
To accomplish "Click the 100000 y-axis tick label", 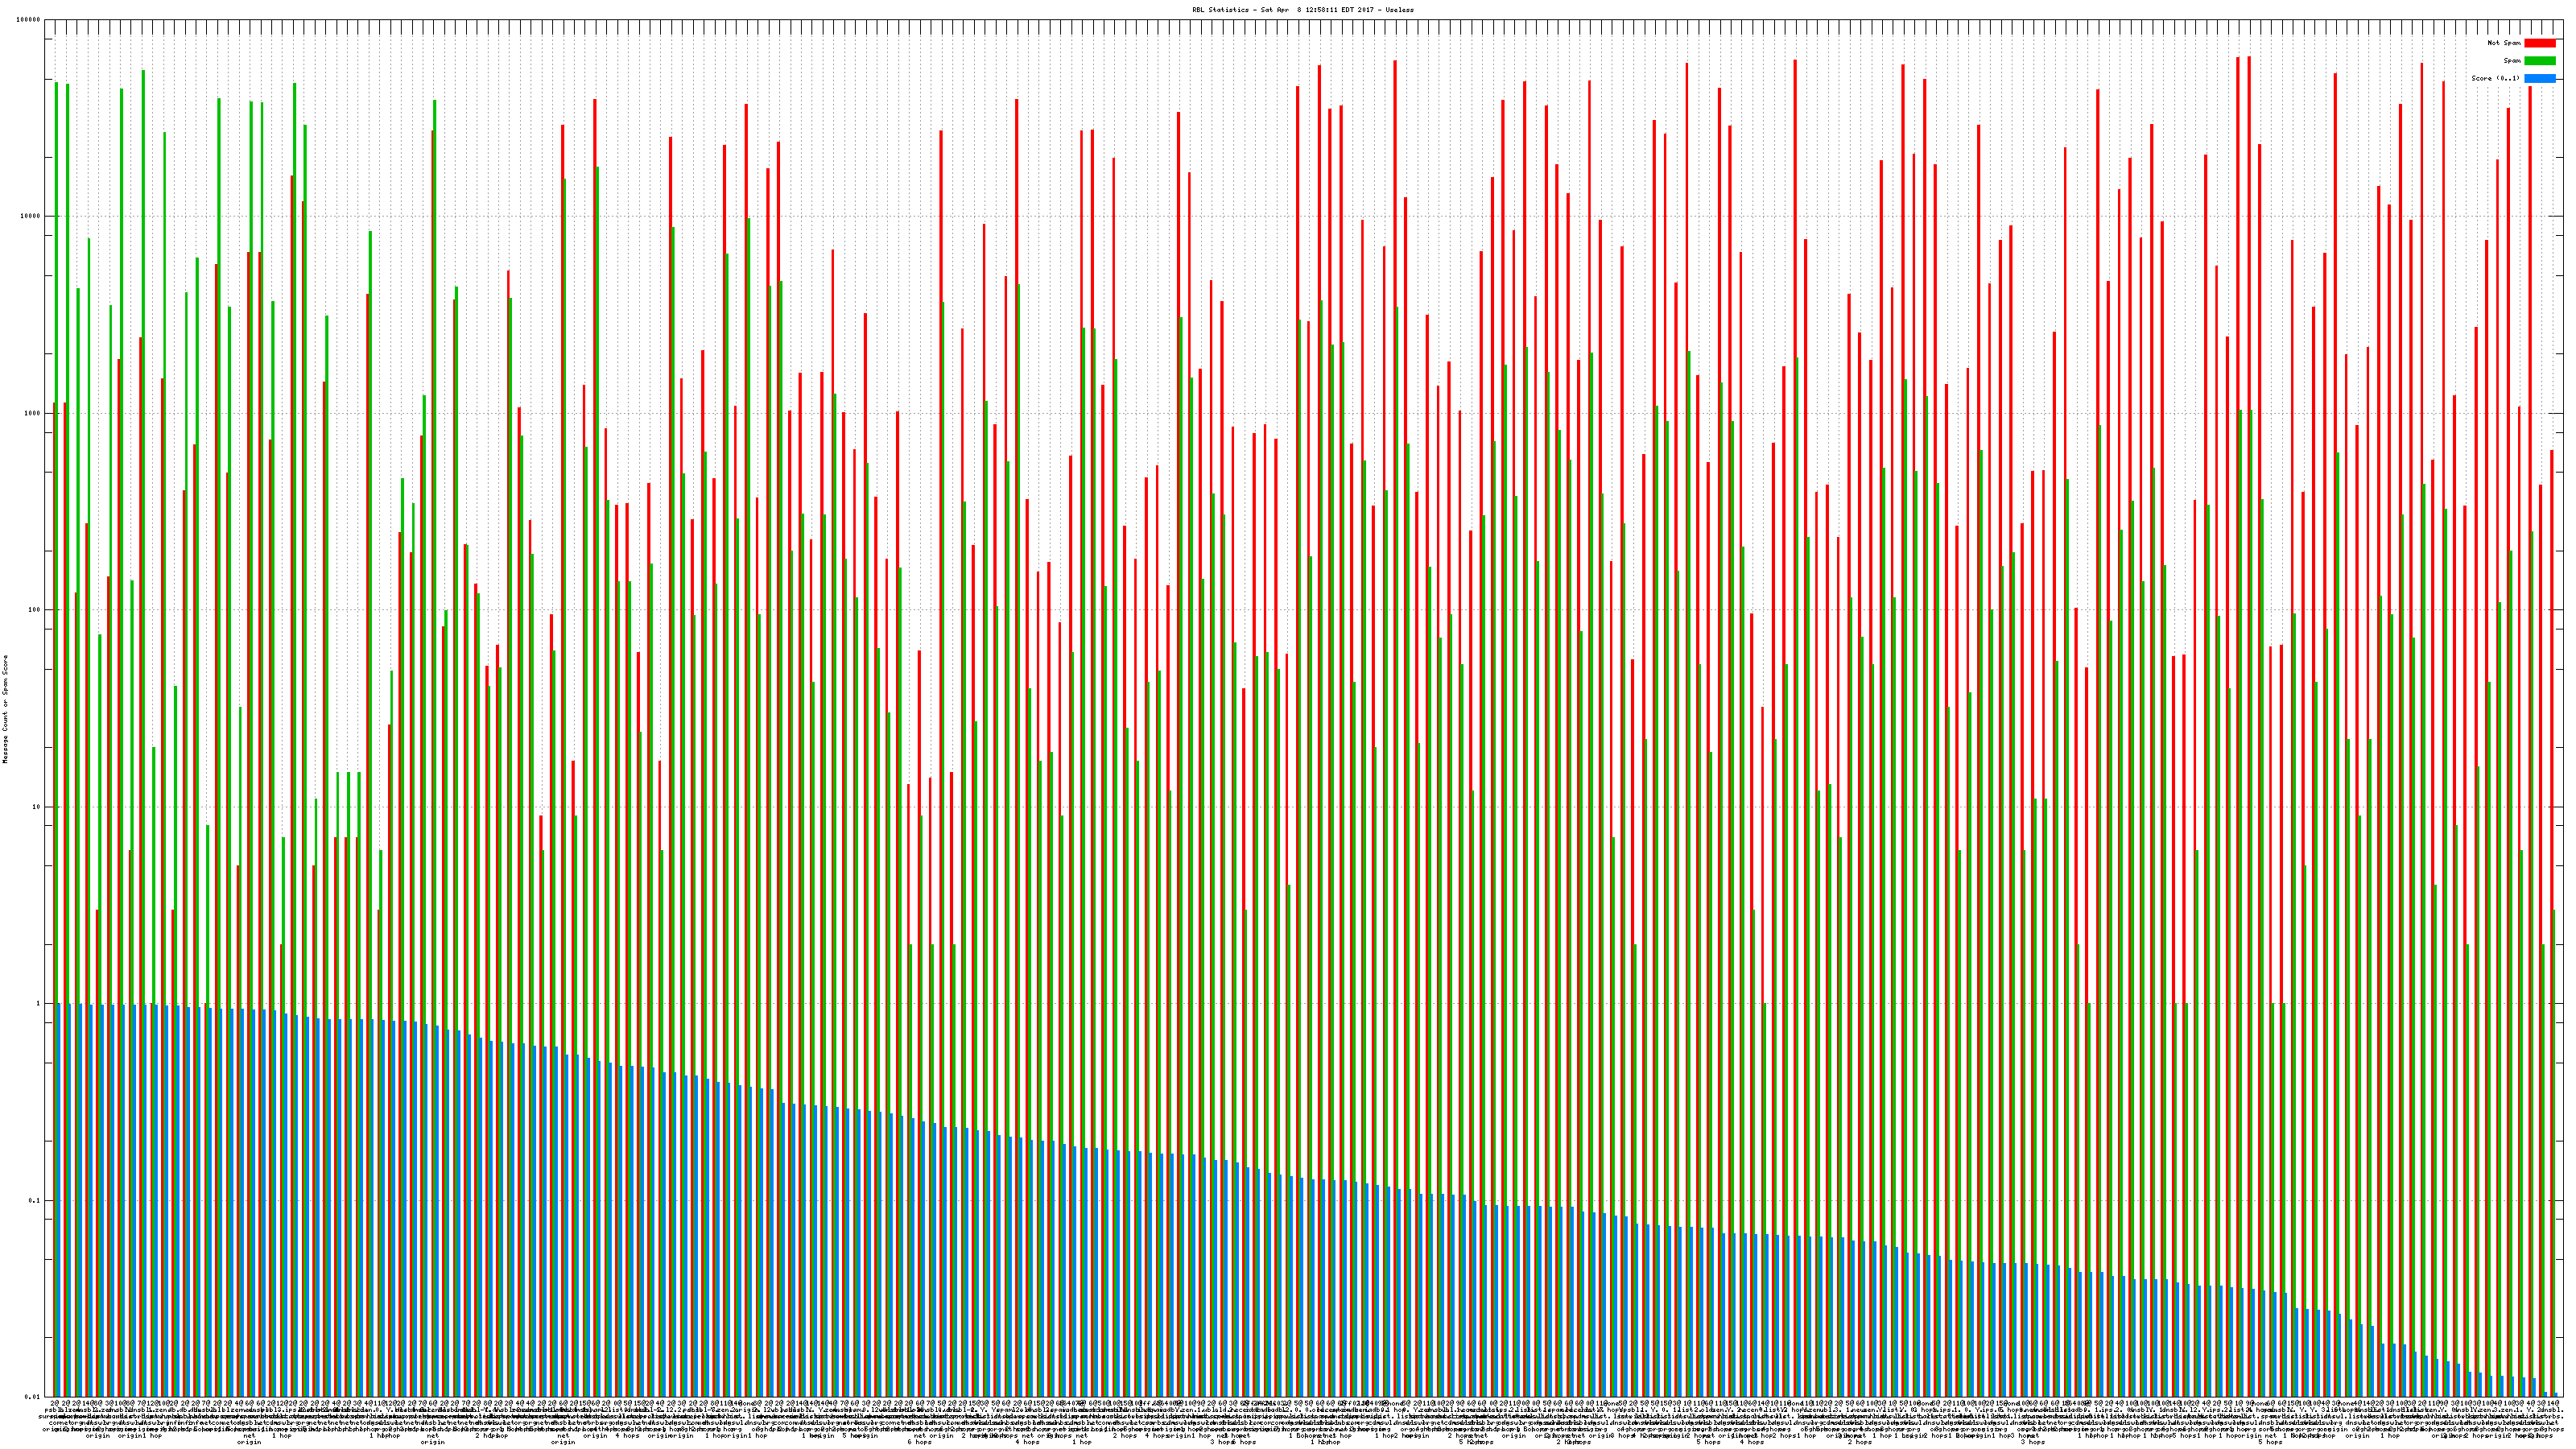I will coord(29,20).
